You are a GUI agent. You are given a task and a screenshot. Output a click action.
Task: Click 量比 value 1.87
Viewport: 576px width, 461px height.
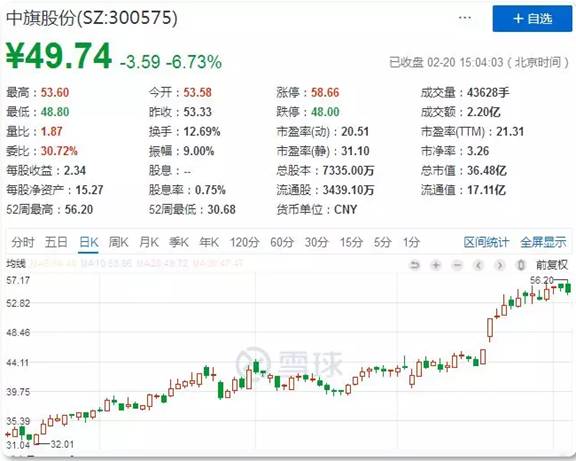point(51,132)
